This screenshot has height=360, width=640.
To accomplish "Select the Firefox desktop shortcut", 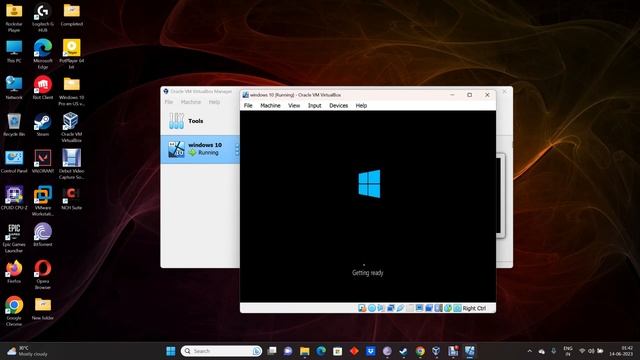I will (x=14, y=272).
